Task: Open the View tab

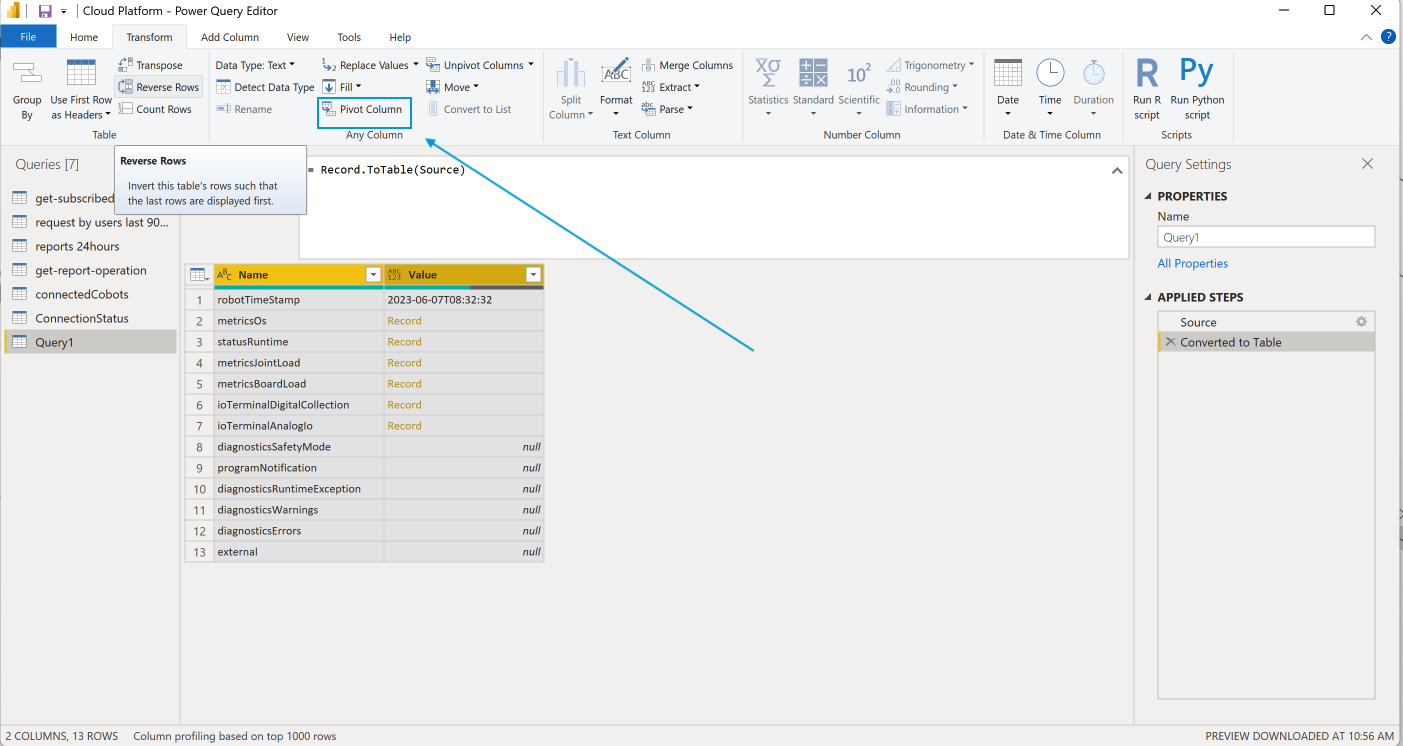Action: coord(297,37)
